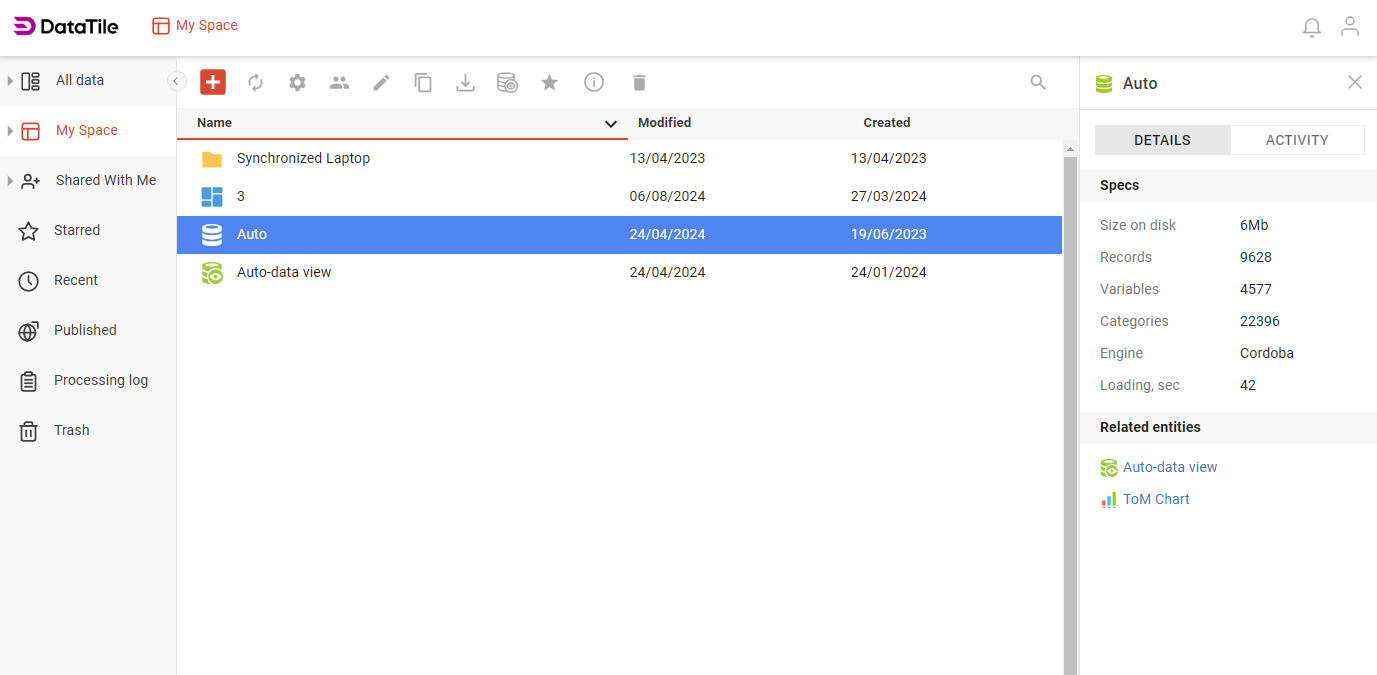Select the edit pencil toolbar icon

(x=381, y=82)
